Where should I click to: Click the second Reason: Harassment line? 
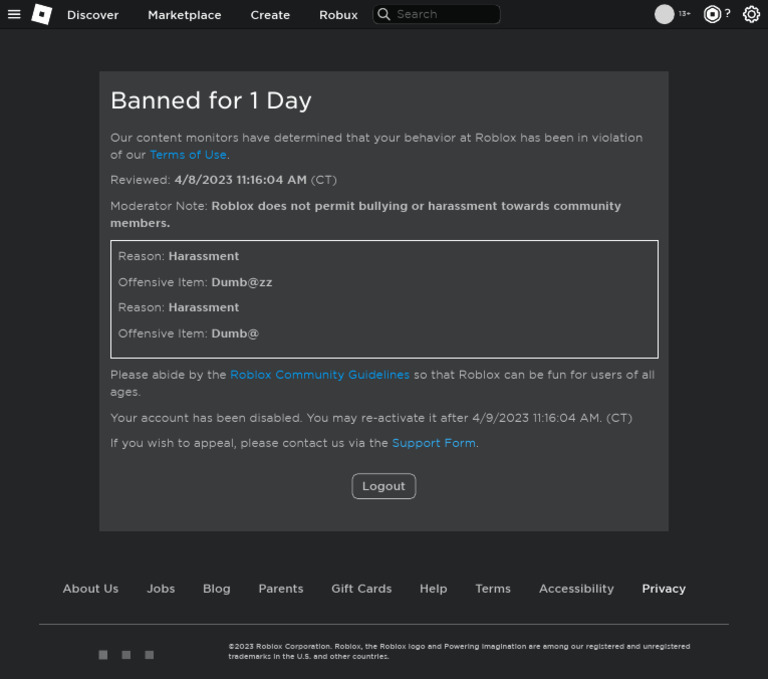pos(178,308)
